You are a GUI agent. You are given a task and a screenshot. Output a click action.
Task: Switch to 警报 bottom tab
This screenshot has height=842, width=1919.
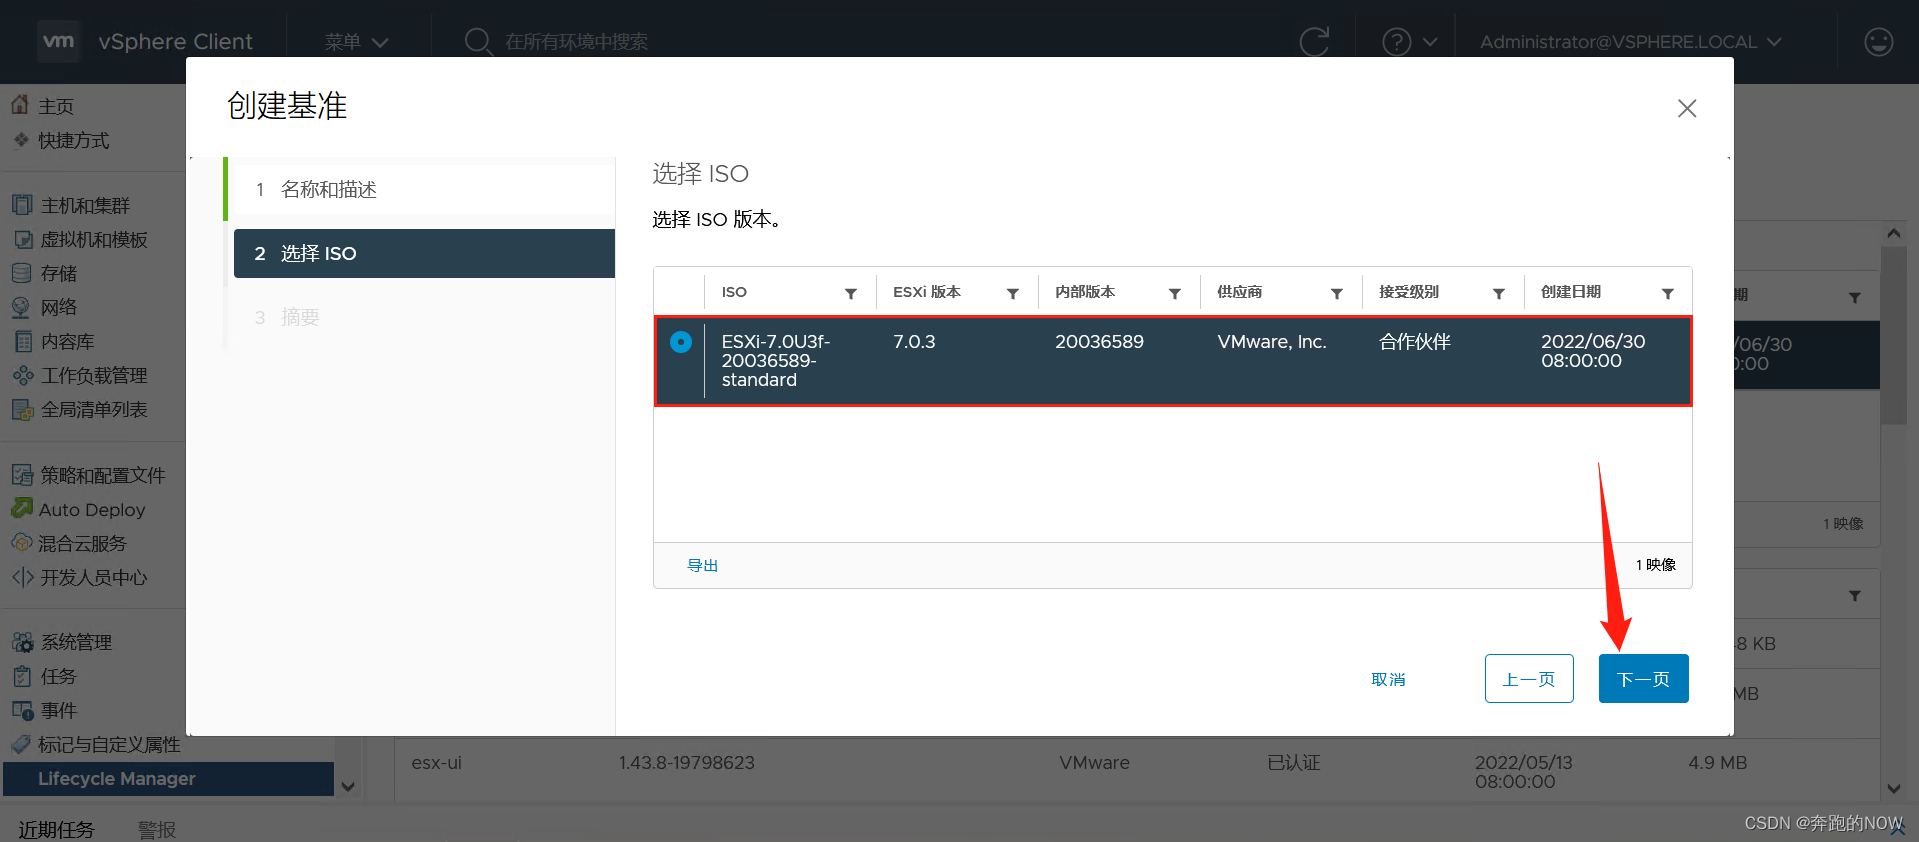pyautogui.click(x=157, y=829)
